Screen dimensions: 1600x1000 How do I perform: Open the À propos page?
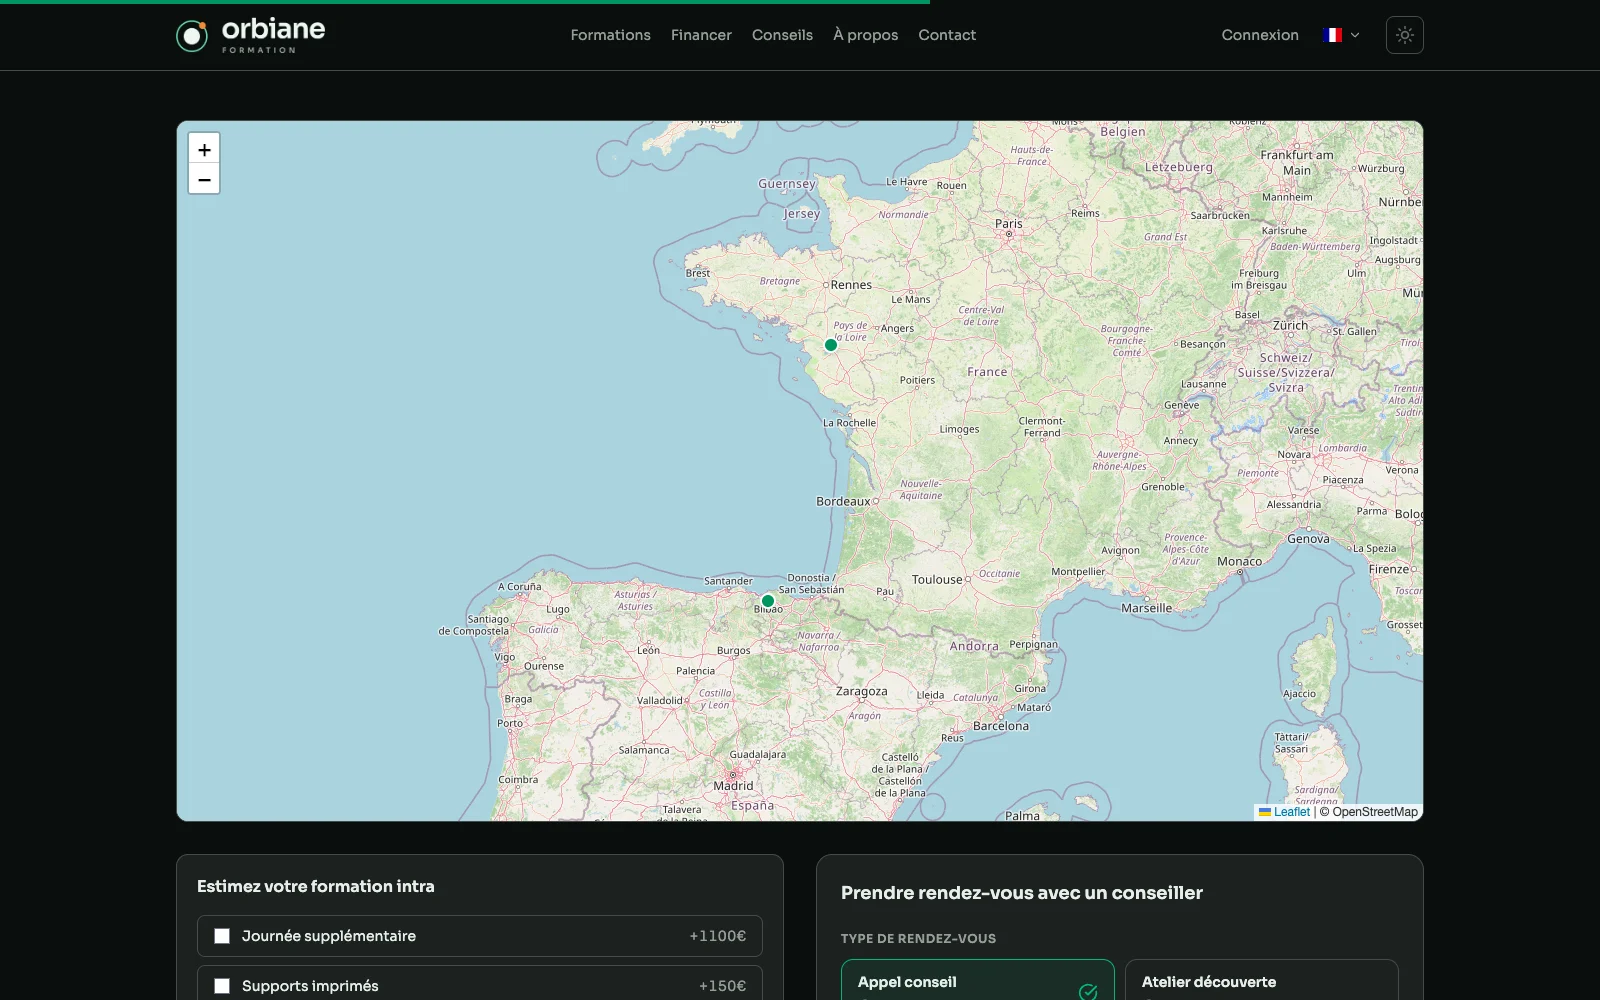(866, 35)
